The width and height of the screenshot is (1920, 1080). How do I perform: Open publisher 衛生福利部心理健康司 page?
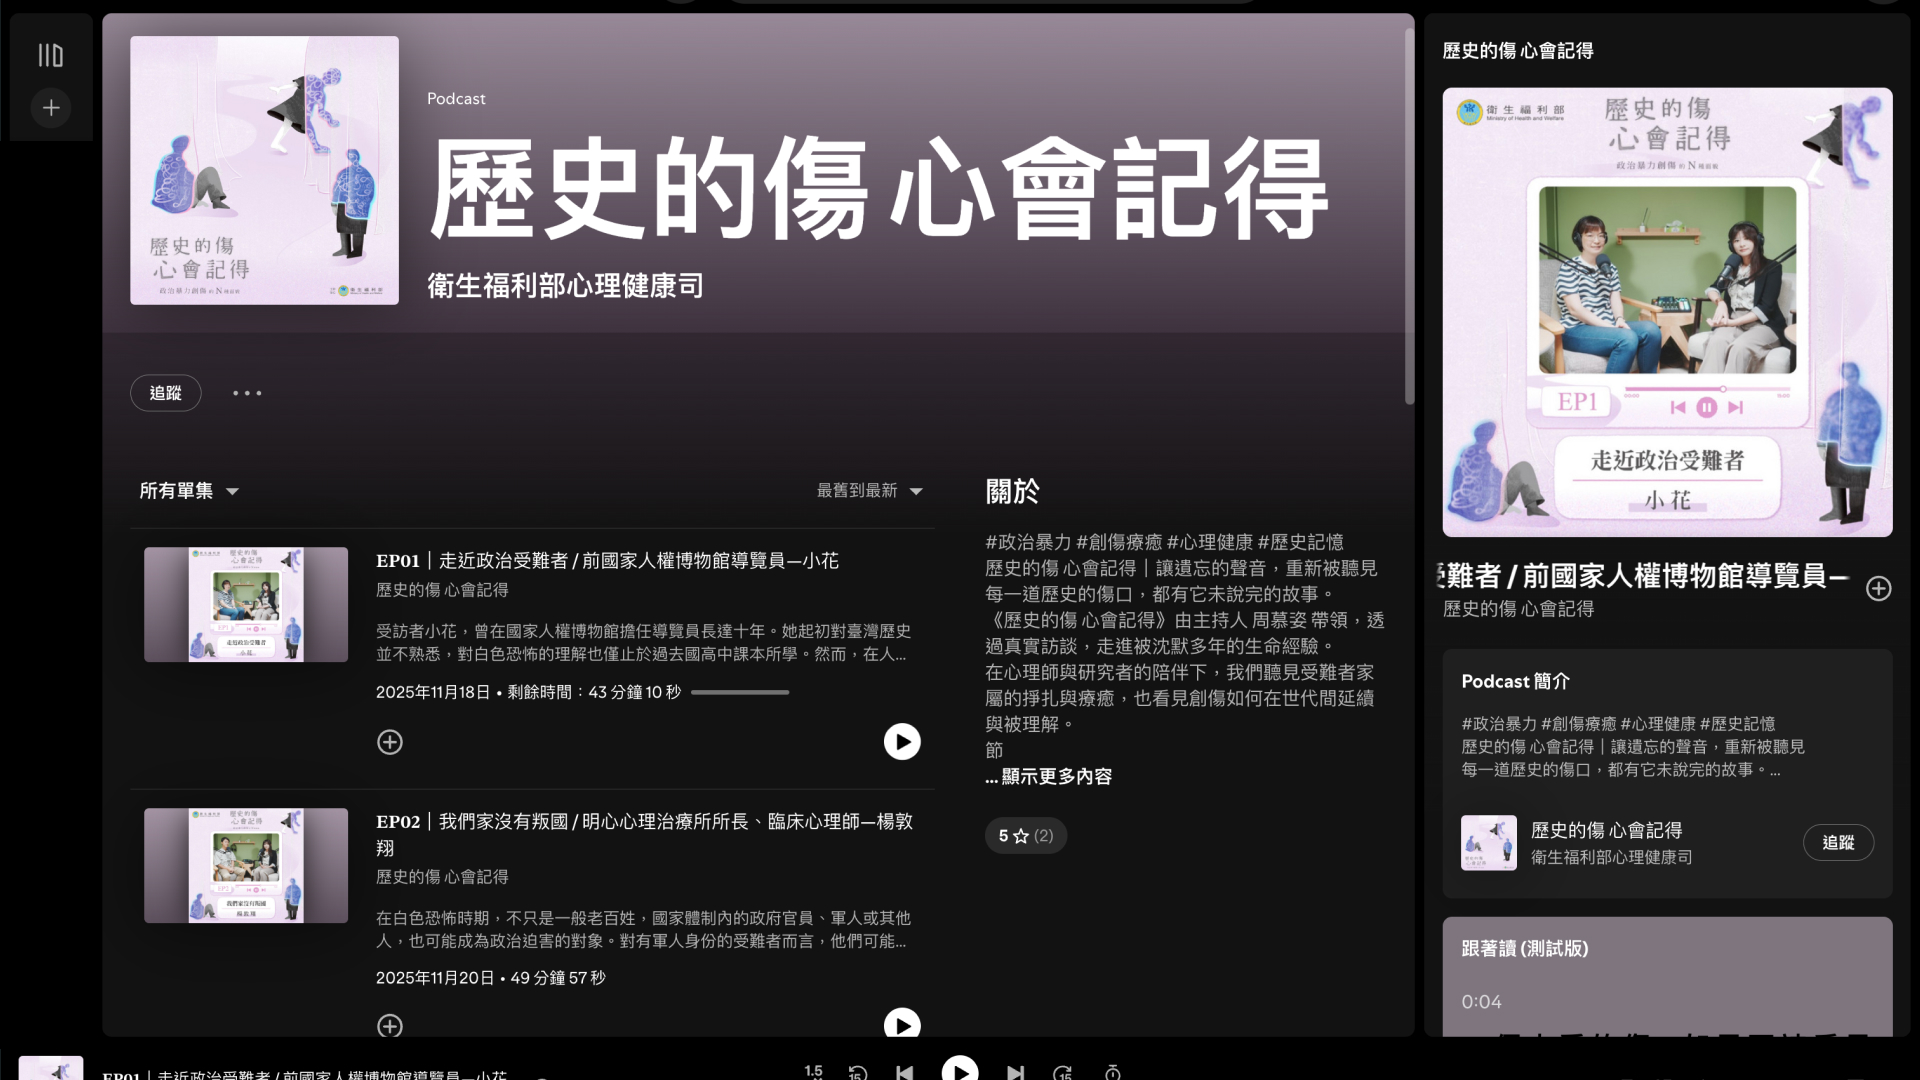pyautogui.click(x=564, y=285)
